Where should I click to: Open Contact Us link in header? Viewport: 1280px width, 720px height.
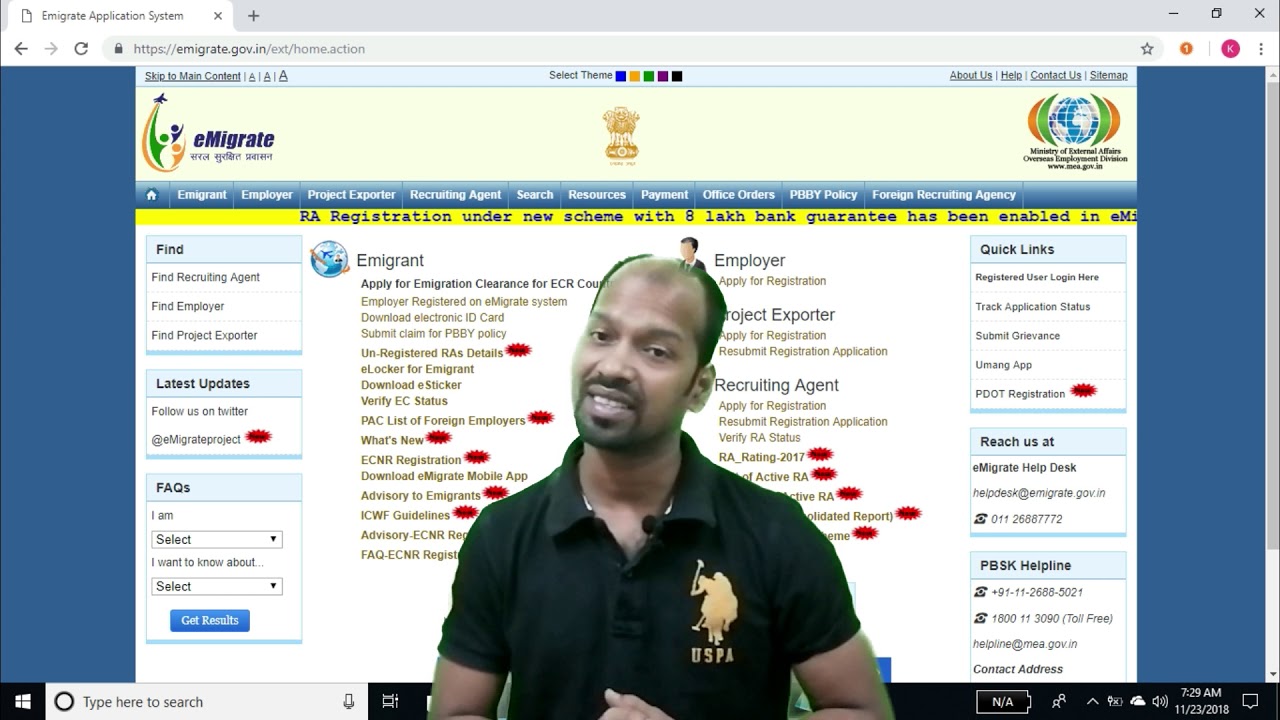tap(1056, 75)
